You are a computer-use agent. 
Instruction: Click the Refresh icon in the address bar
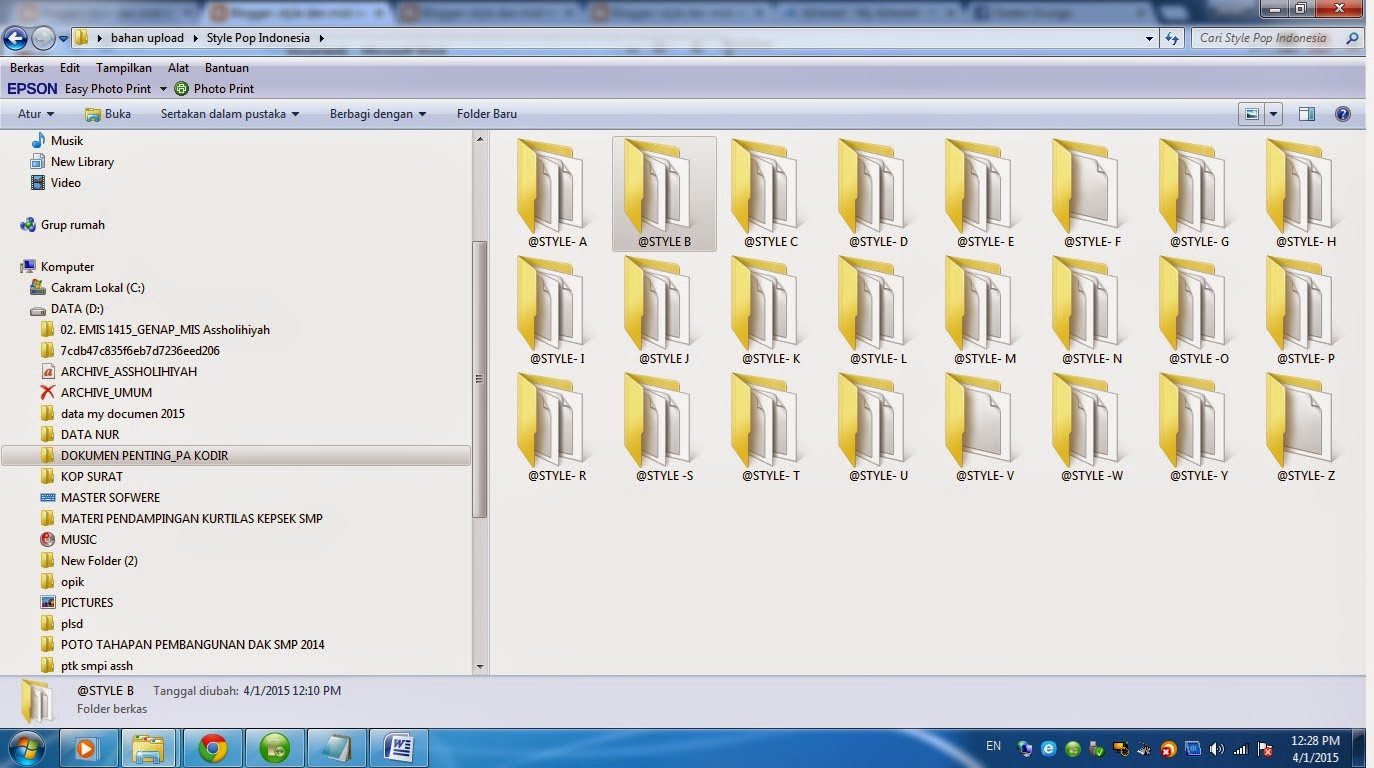tap(1170, 37)
